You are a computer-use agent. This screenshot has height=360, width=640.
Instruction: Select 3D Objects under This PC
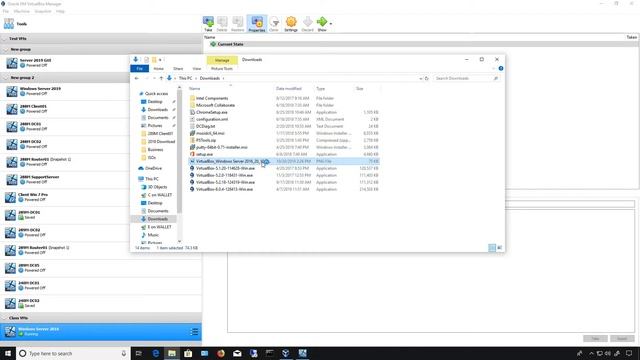click(x=158, y=187)
